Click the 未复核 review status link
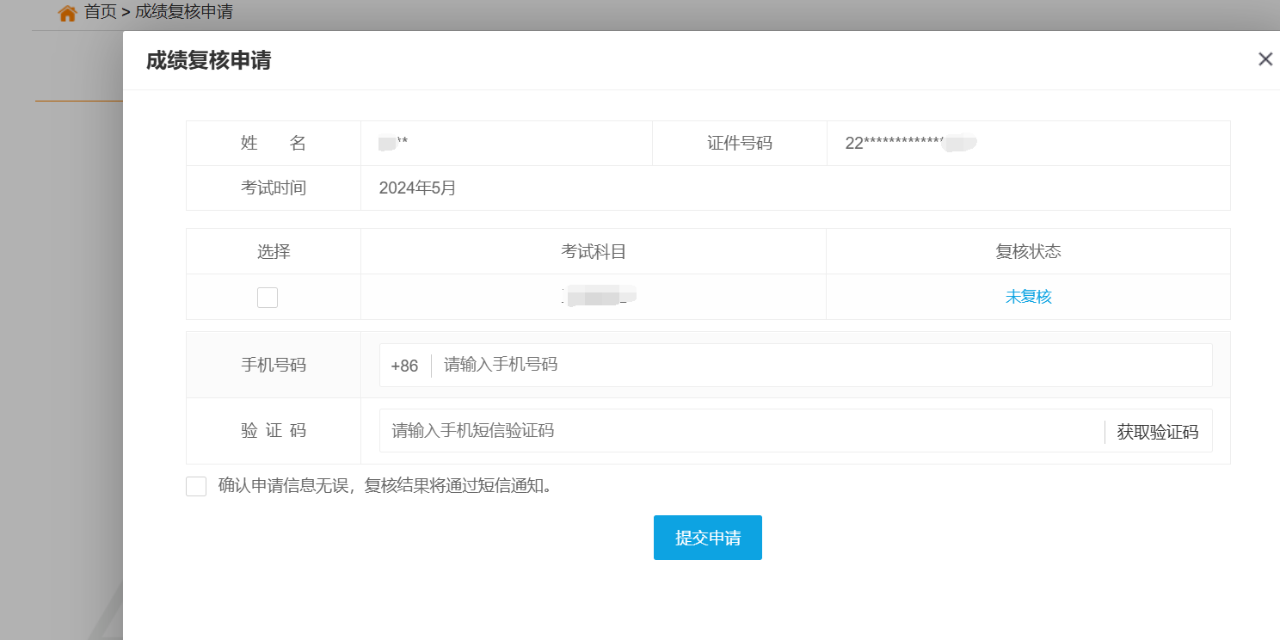This screenshot has width=1280, height=640. coord(1028,297)
